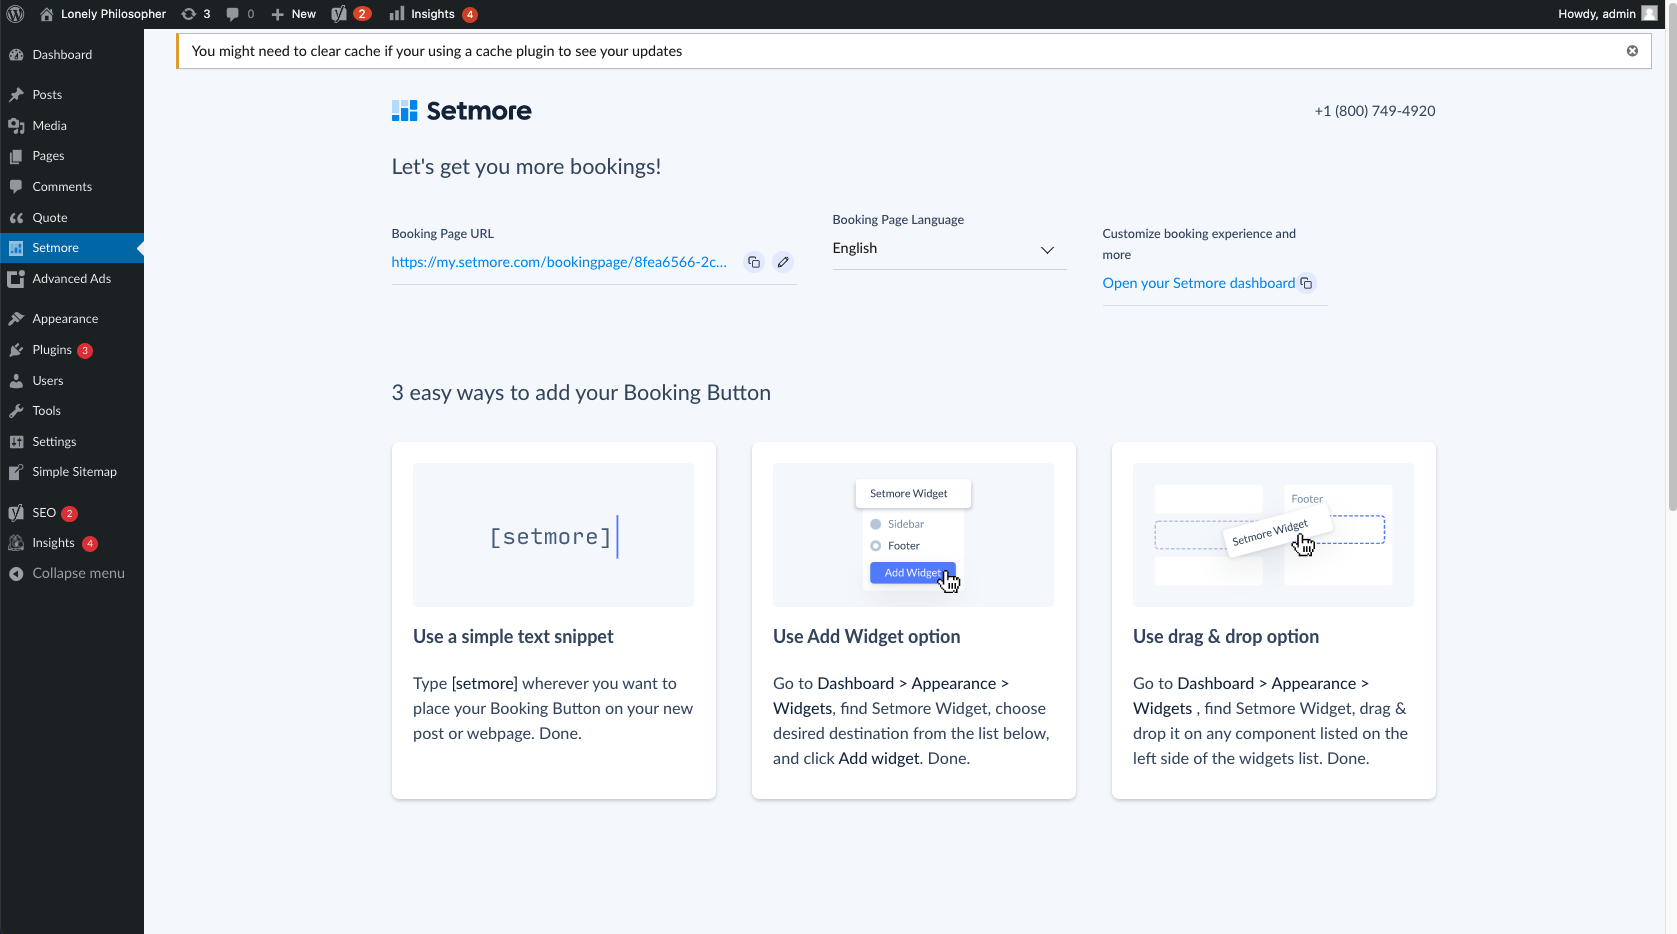Open the Pages icon in sidebar

[x=16, y=156]
